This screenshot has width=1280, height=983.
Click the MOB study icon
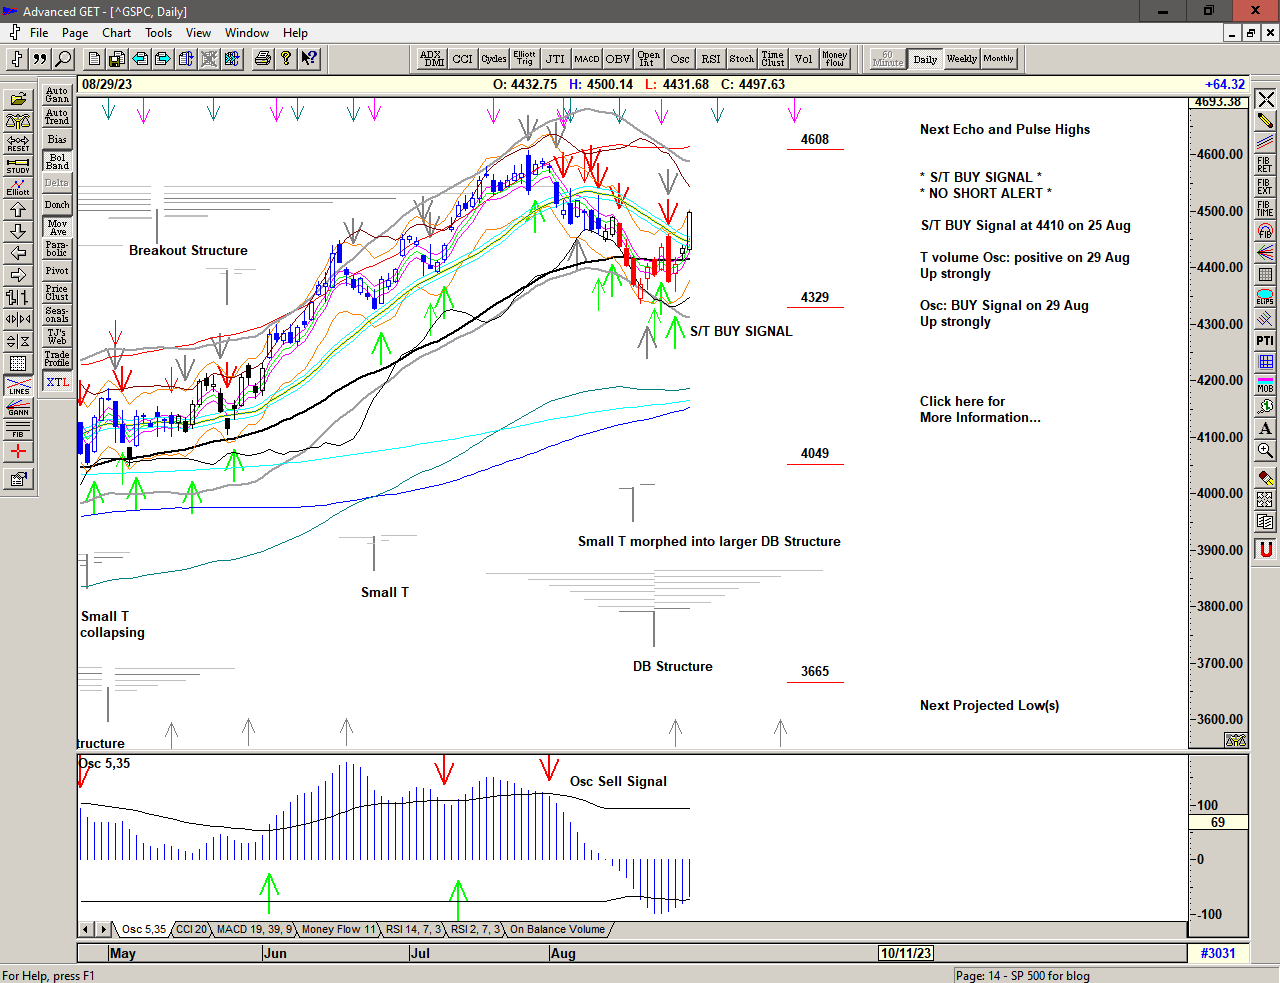1265,385
